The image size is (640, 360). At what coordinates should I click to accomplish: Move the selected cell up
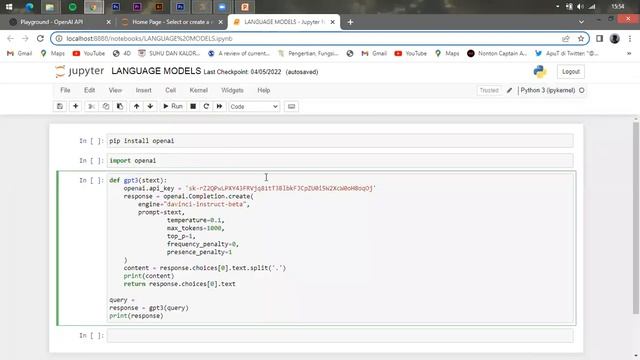pos(136,106)
